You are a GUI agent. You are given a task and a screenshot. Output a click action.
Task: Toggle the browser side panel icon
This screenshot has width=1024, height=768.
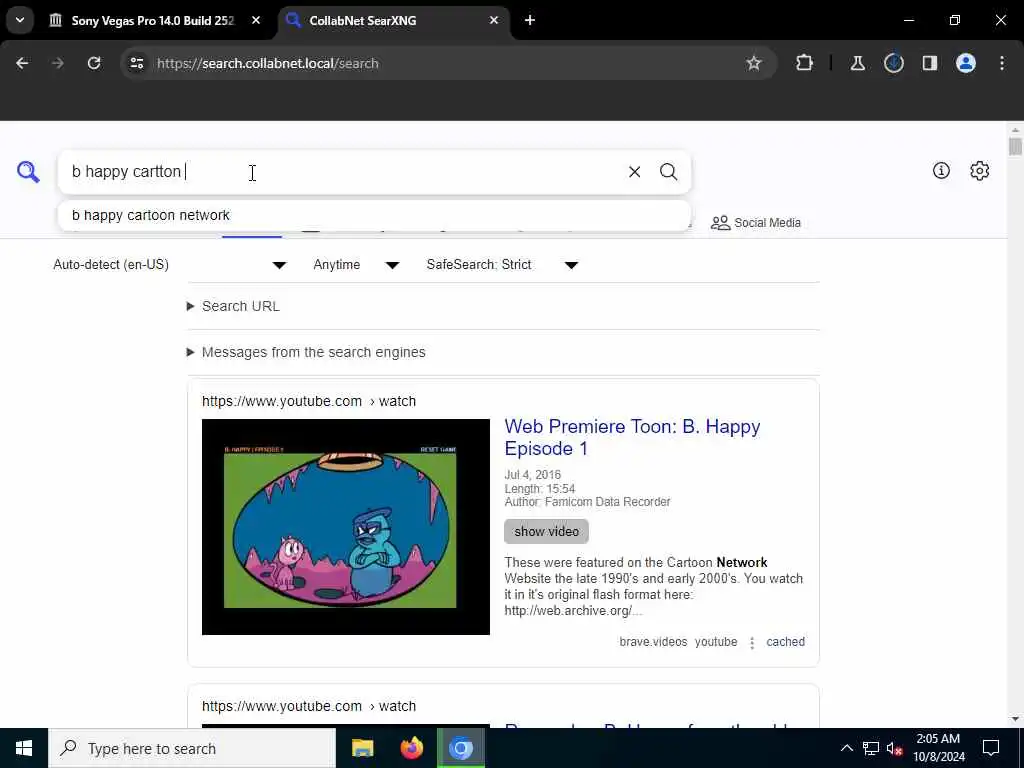point(930,63)
